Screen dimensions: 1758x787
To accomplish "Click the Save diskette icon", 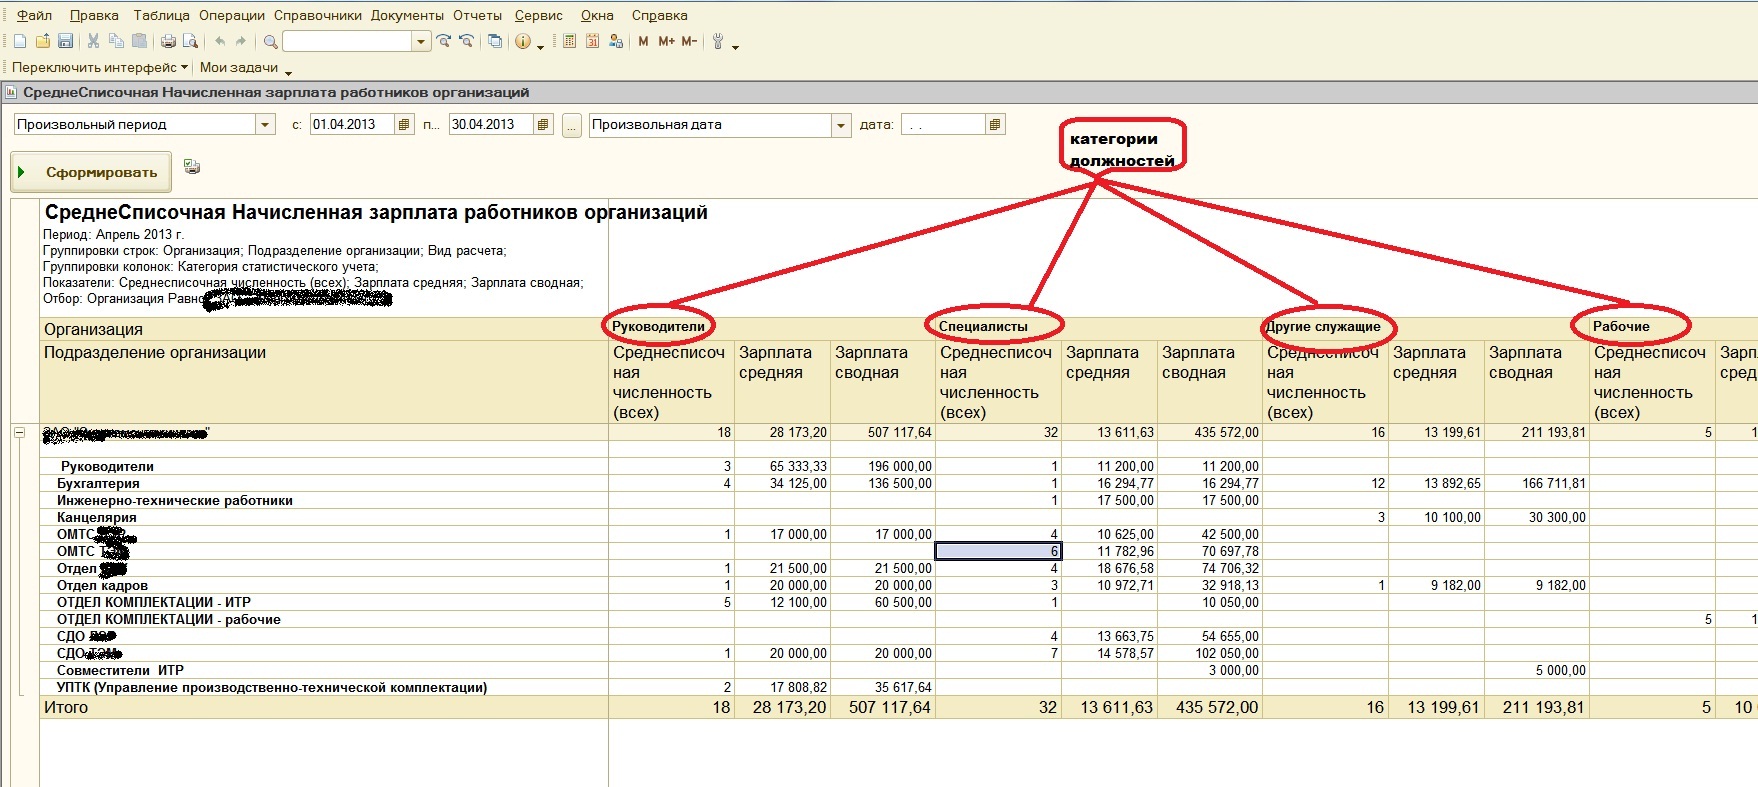I will (65, 41).
